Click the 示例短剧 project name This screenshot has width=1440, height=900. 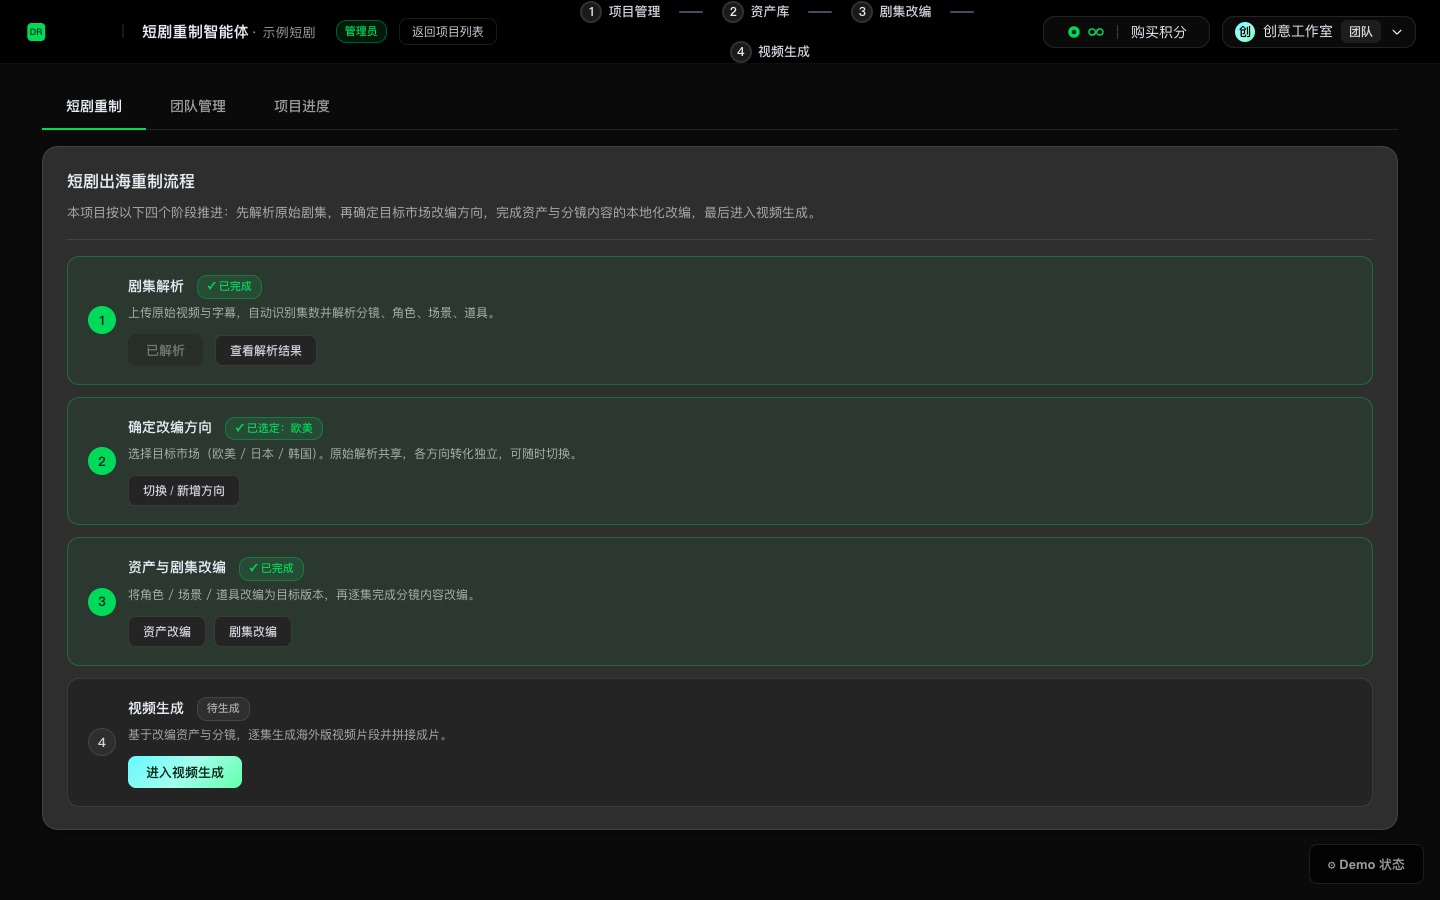tap(289, 33)
